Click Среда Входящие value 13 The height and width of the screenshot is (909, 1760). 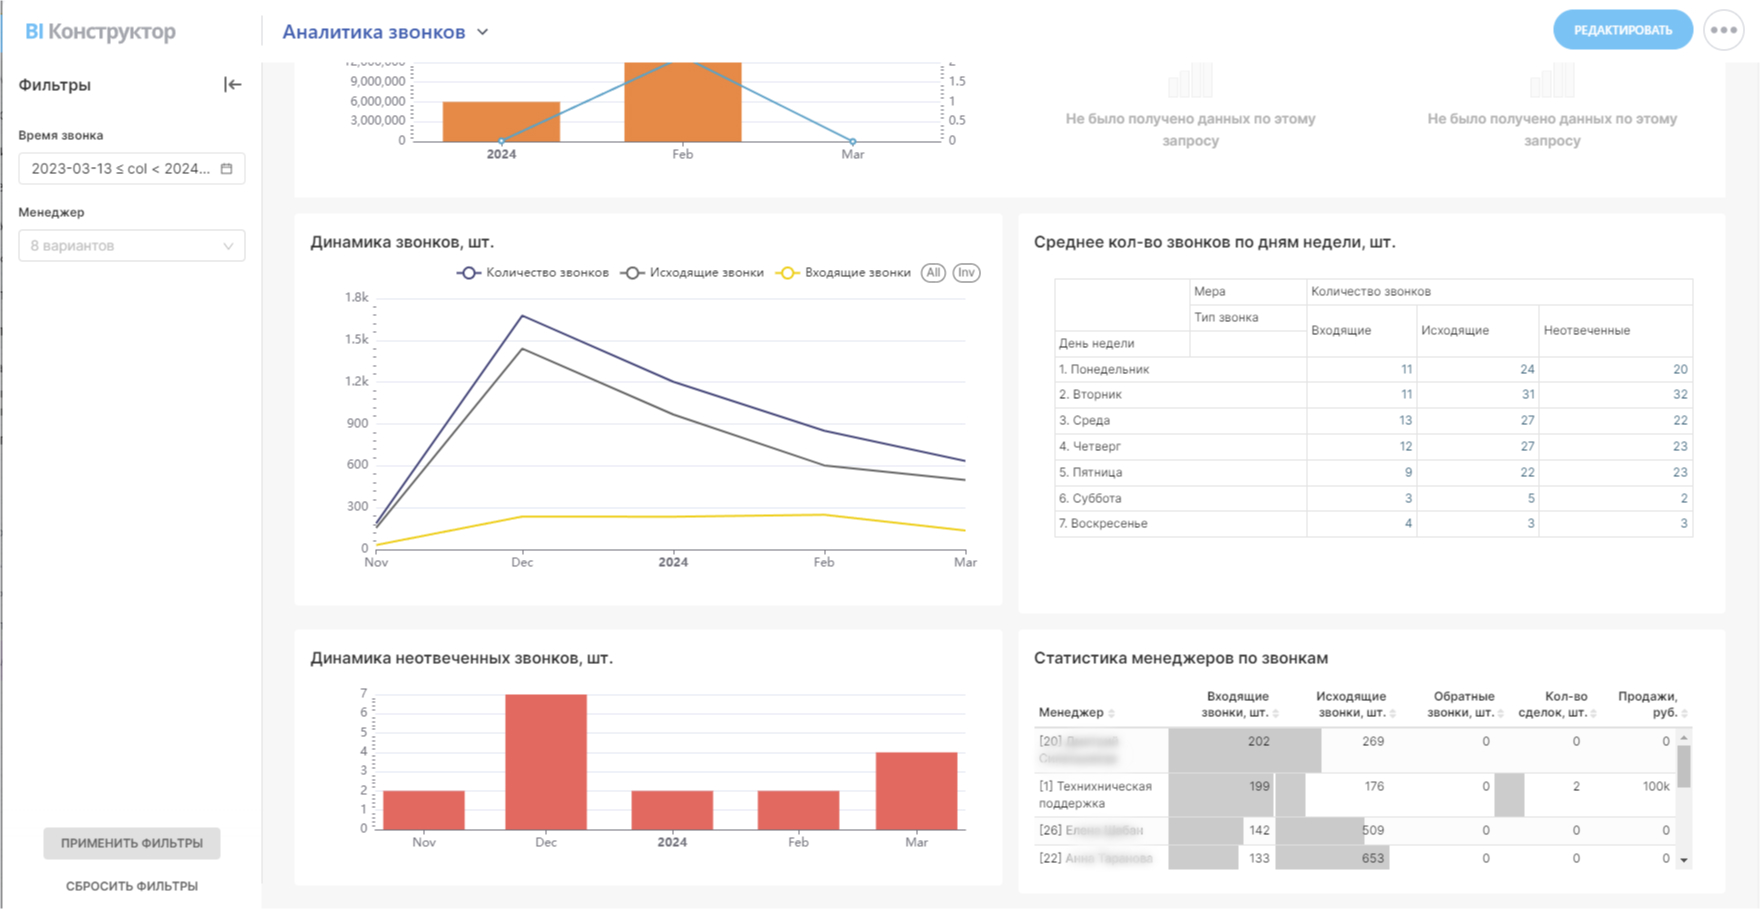coord(1405,420)
